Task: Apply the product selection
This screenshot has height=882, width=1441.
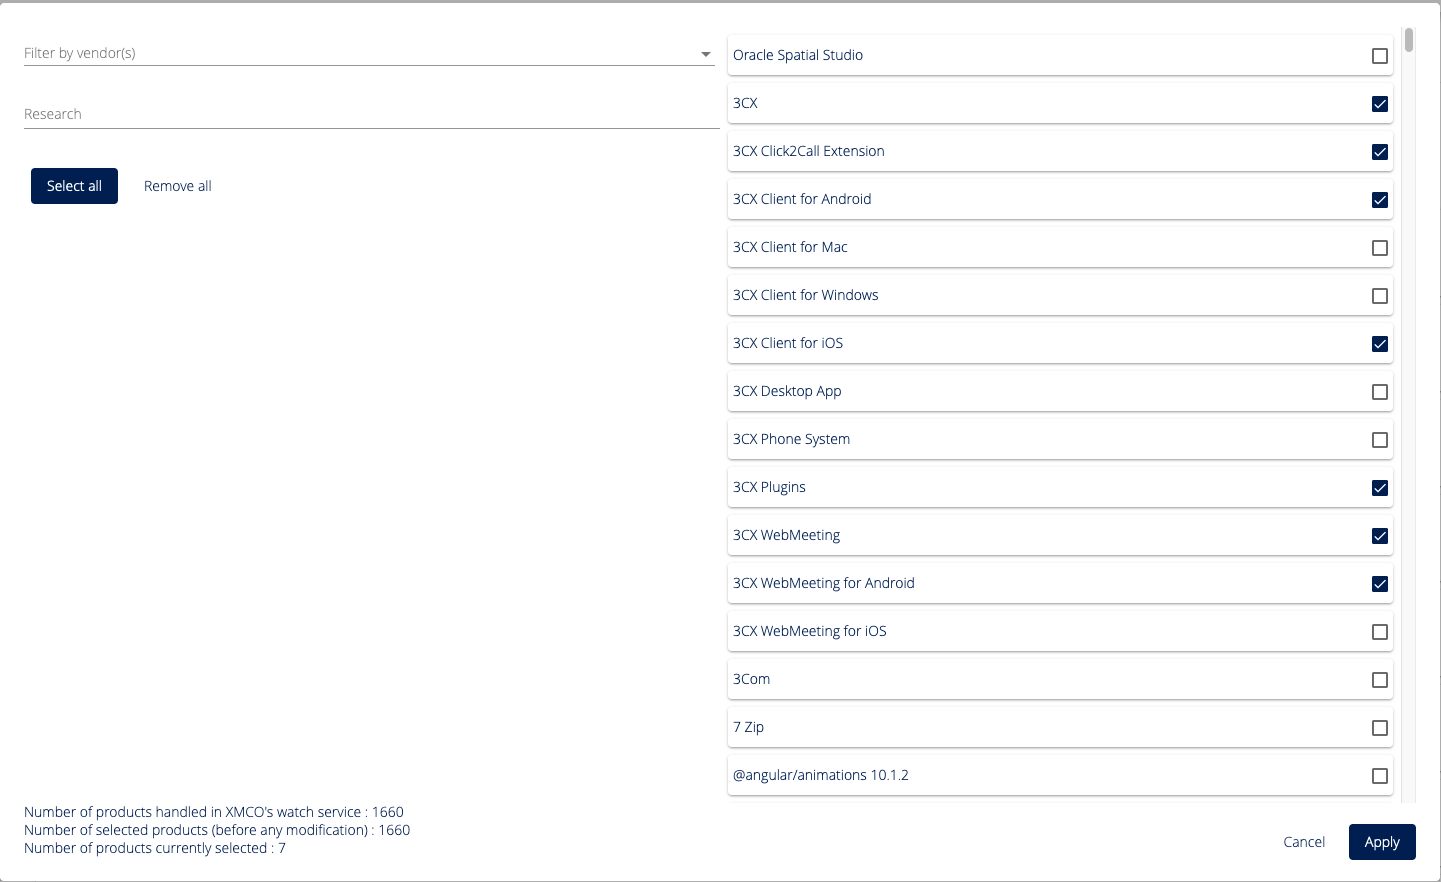Action: click(x=1381, y=842)
